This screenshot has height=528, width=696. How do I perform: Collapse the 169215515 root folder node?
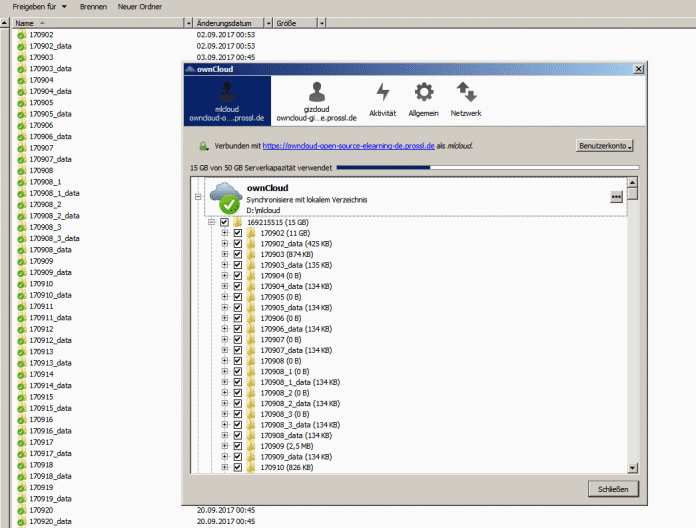212,221
